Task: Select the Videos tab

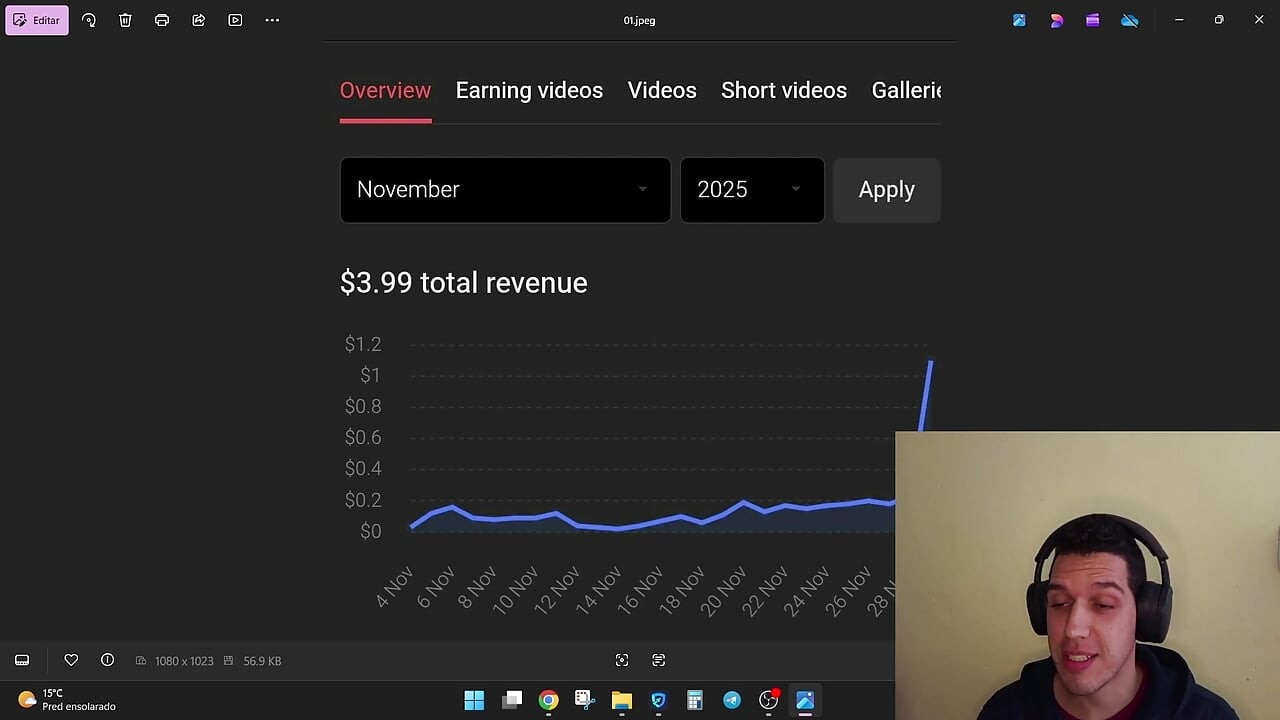Action: point(662,91)
